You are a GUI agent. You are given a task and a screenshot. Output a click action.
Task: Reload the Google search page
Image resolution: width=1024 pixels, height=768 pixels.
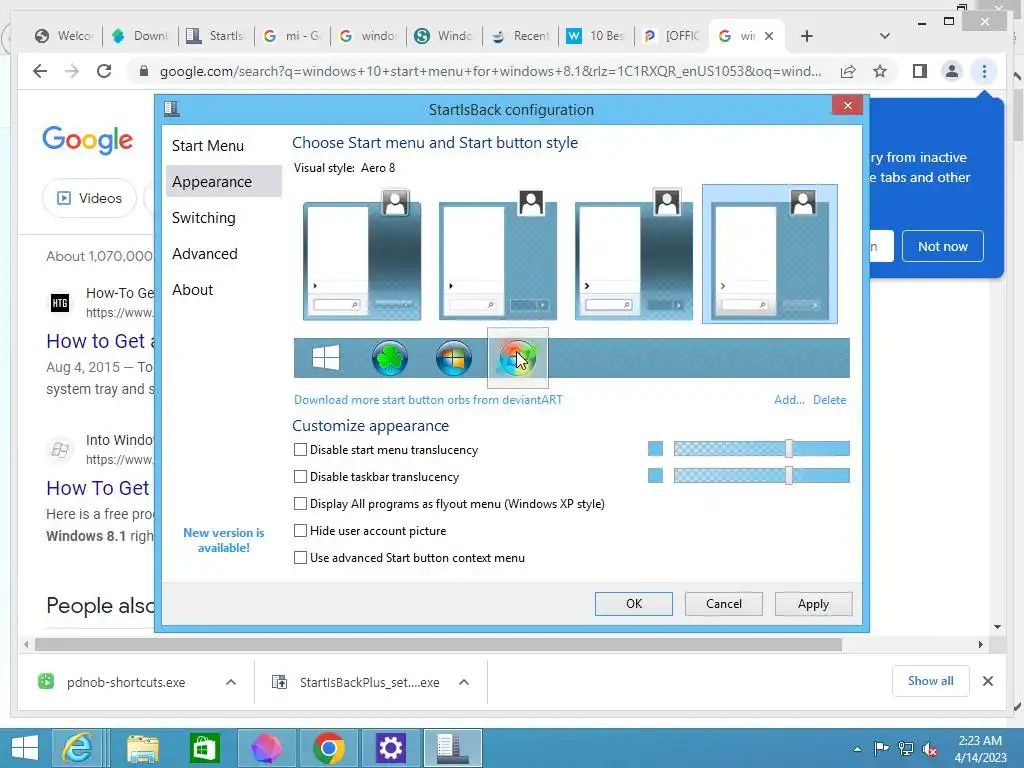[104, 71]
